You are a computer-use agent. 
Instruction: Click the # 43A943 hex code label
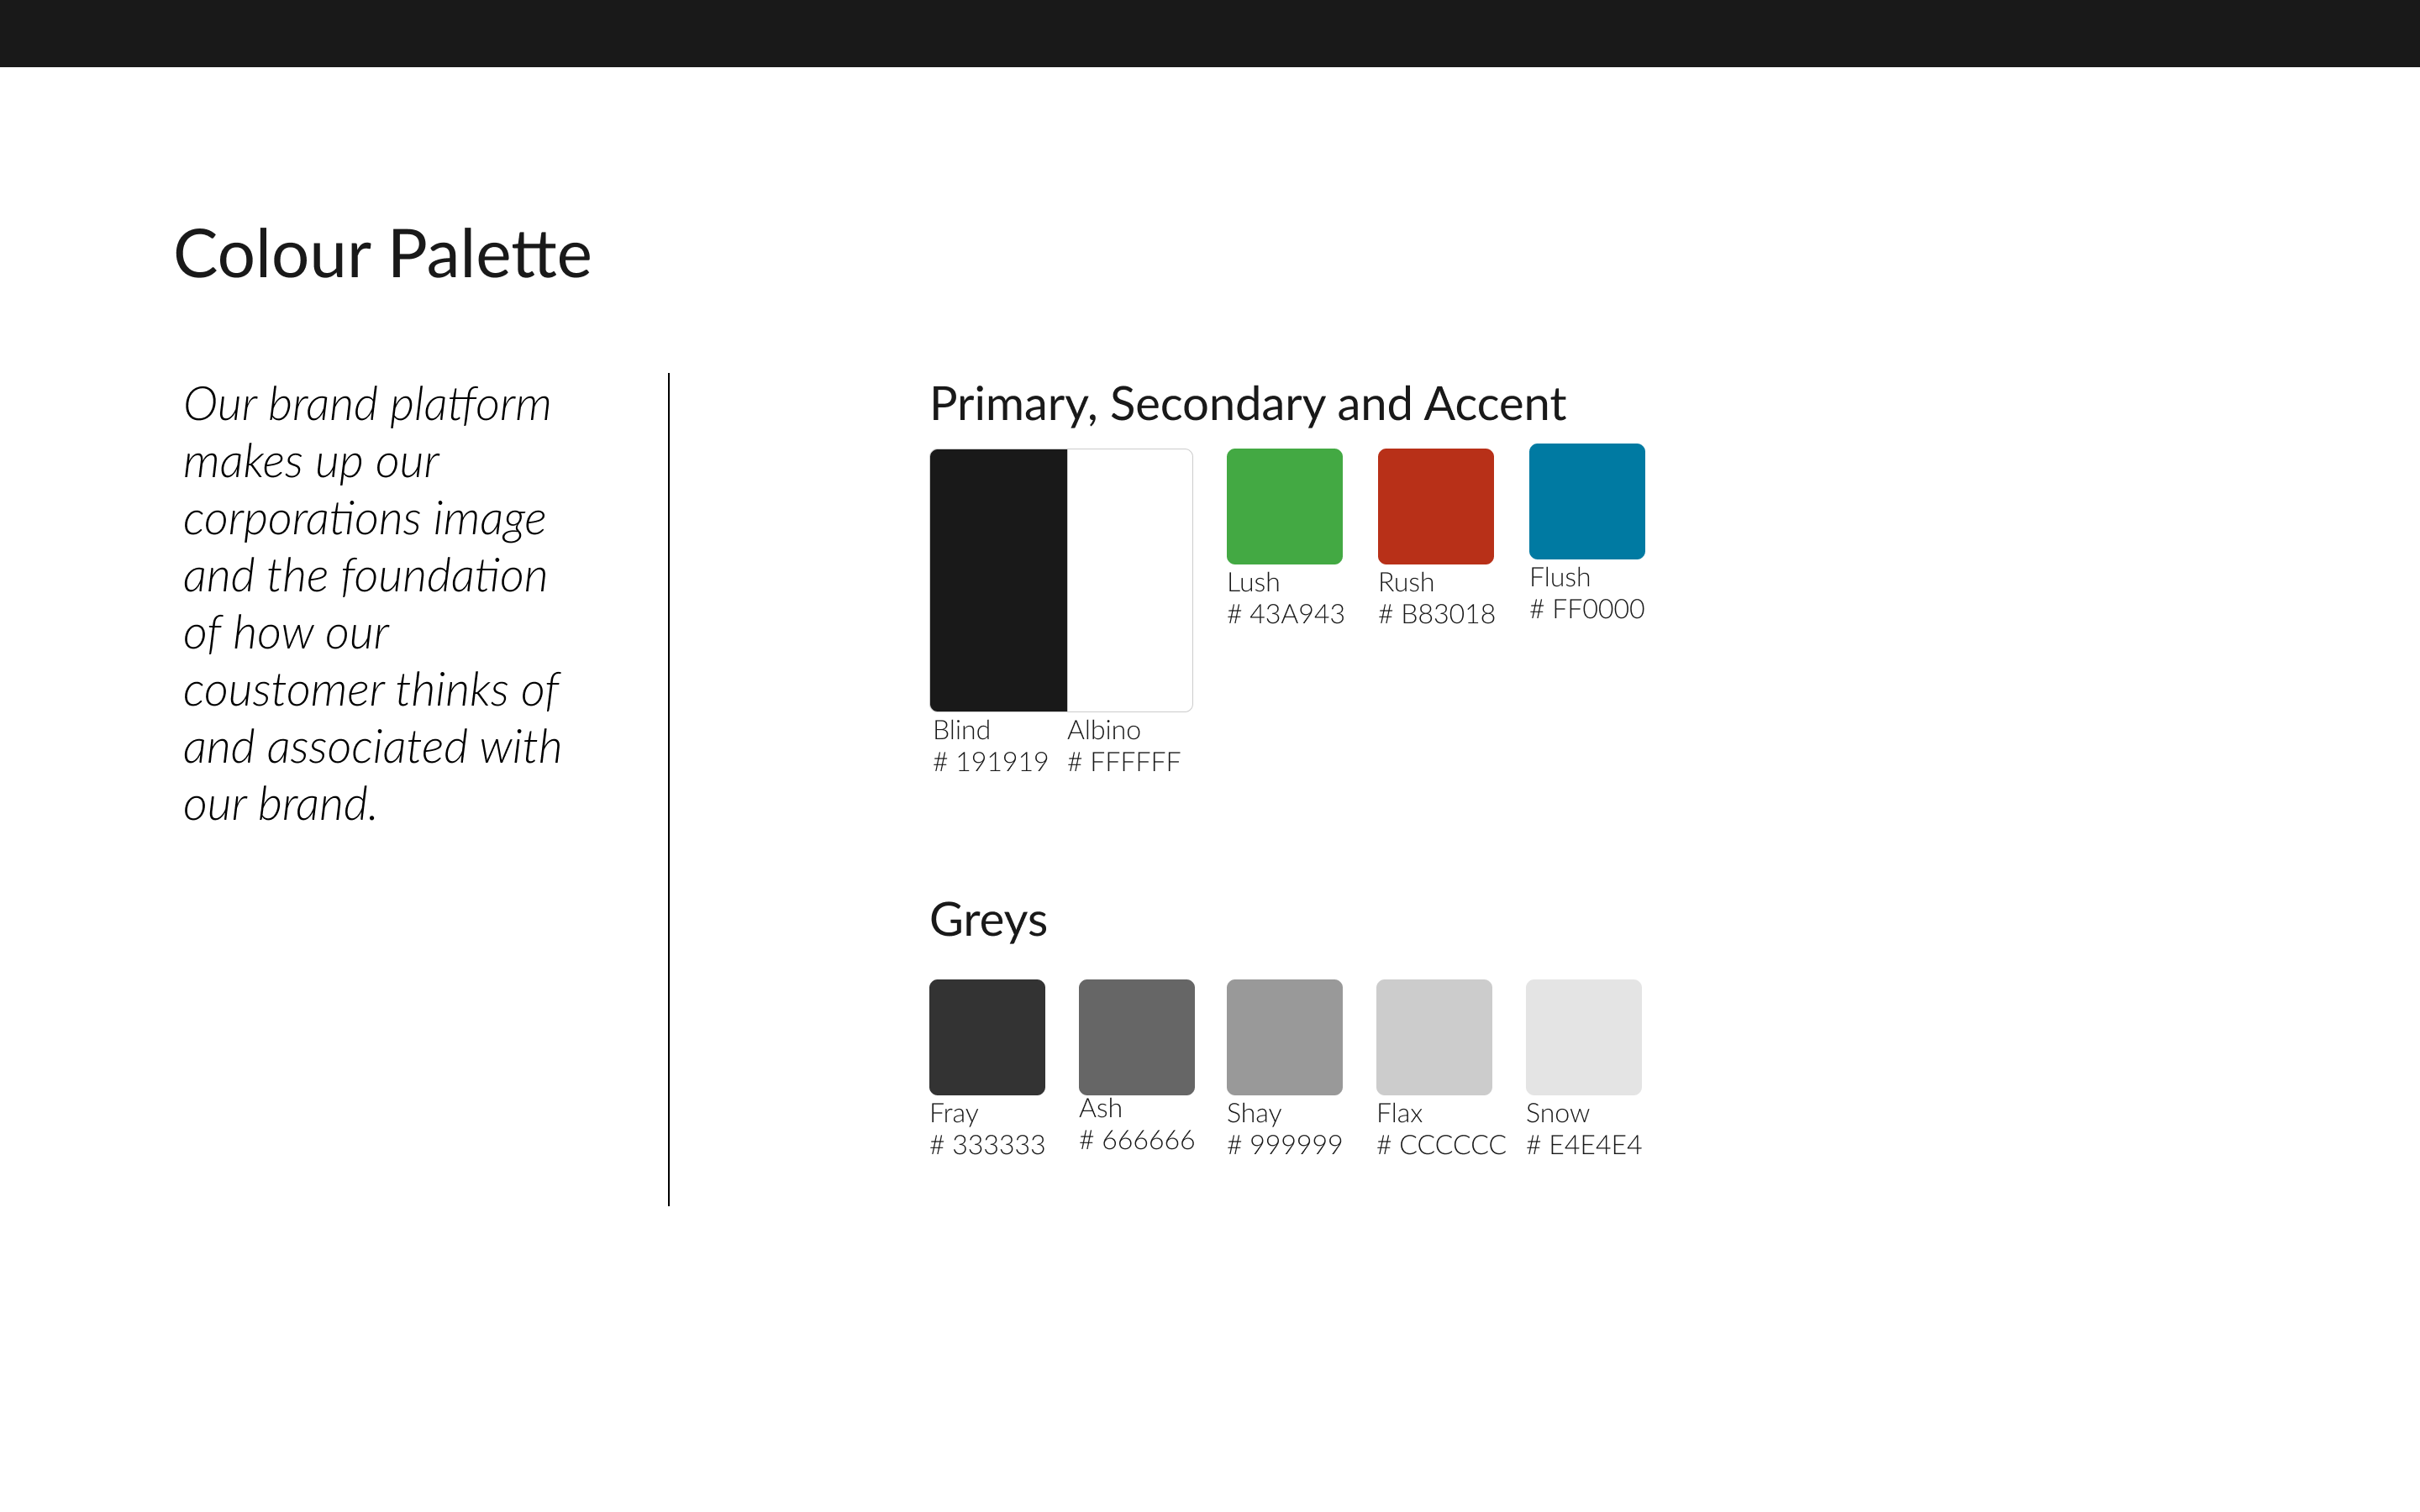point(1286,614)
